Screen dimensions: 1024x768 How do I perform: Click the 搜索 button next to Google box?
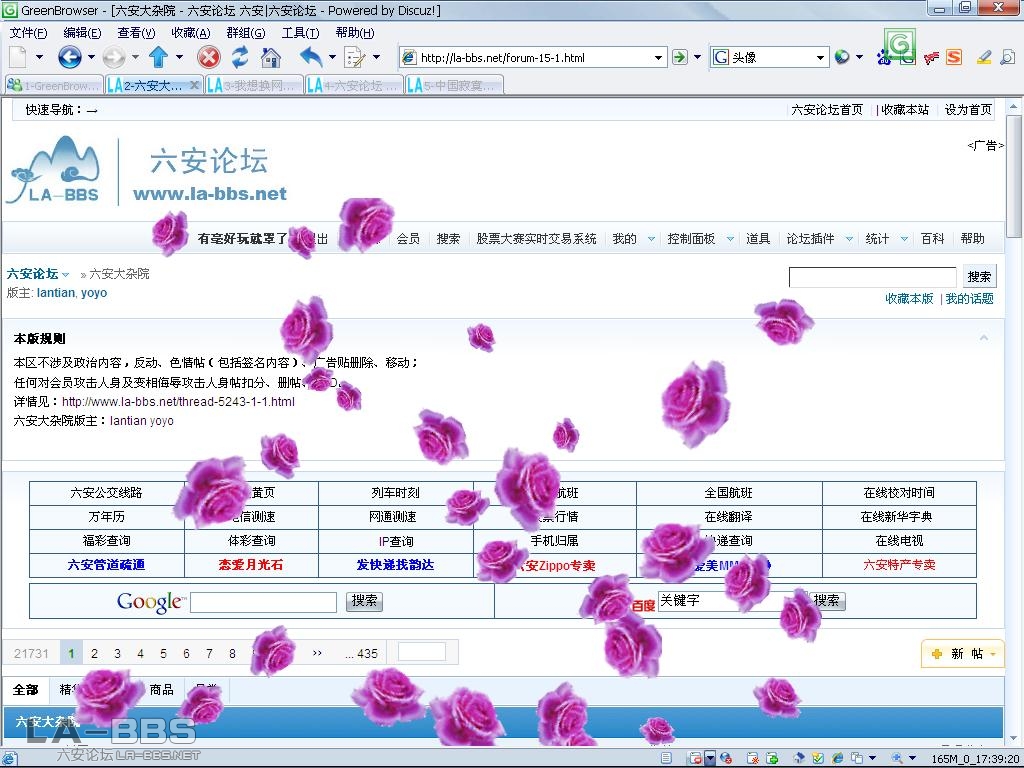click(363, 602)
